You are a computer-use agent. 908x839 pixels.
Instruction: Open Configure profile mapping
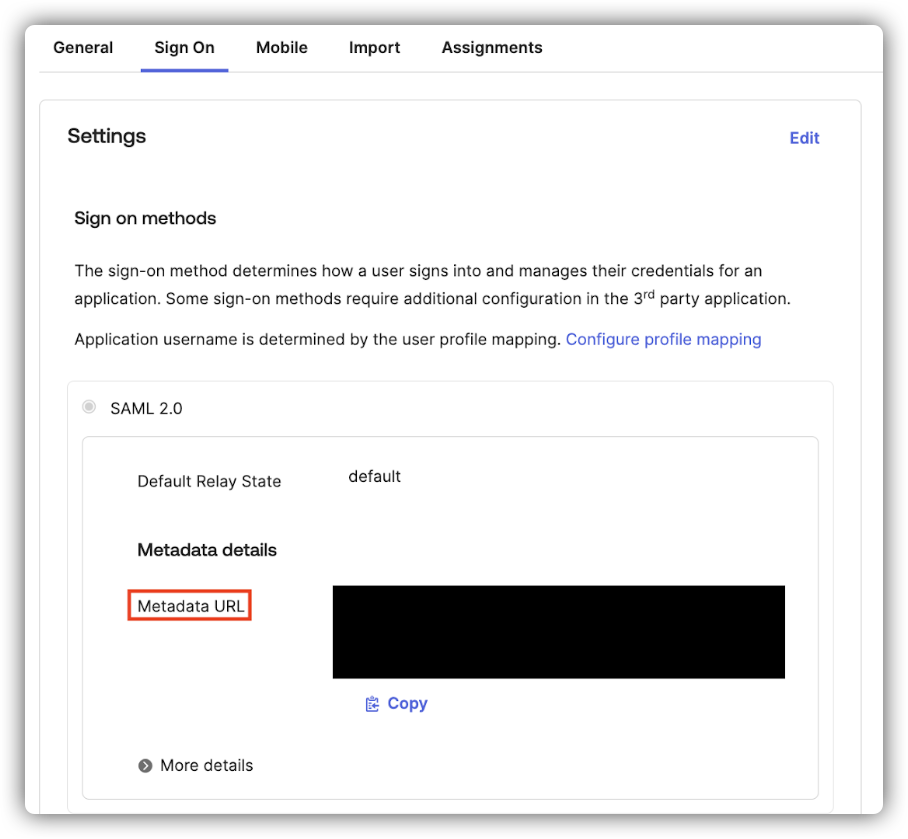[663, 339]
